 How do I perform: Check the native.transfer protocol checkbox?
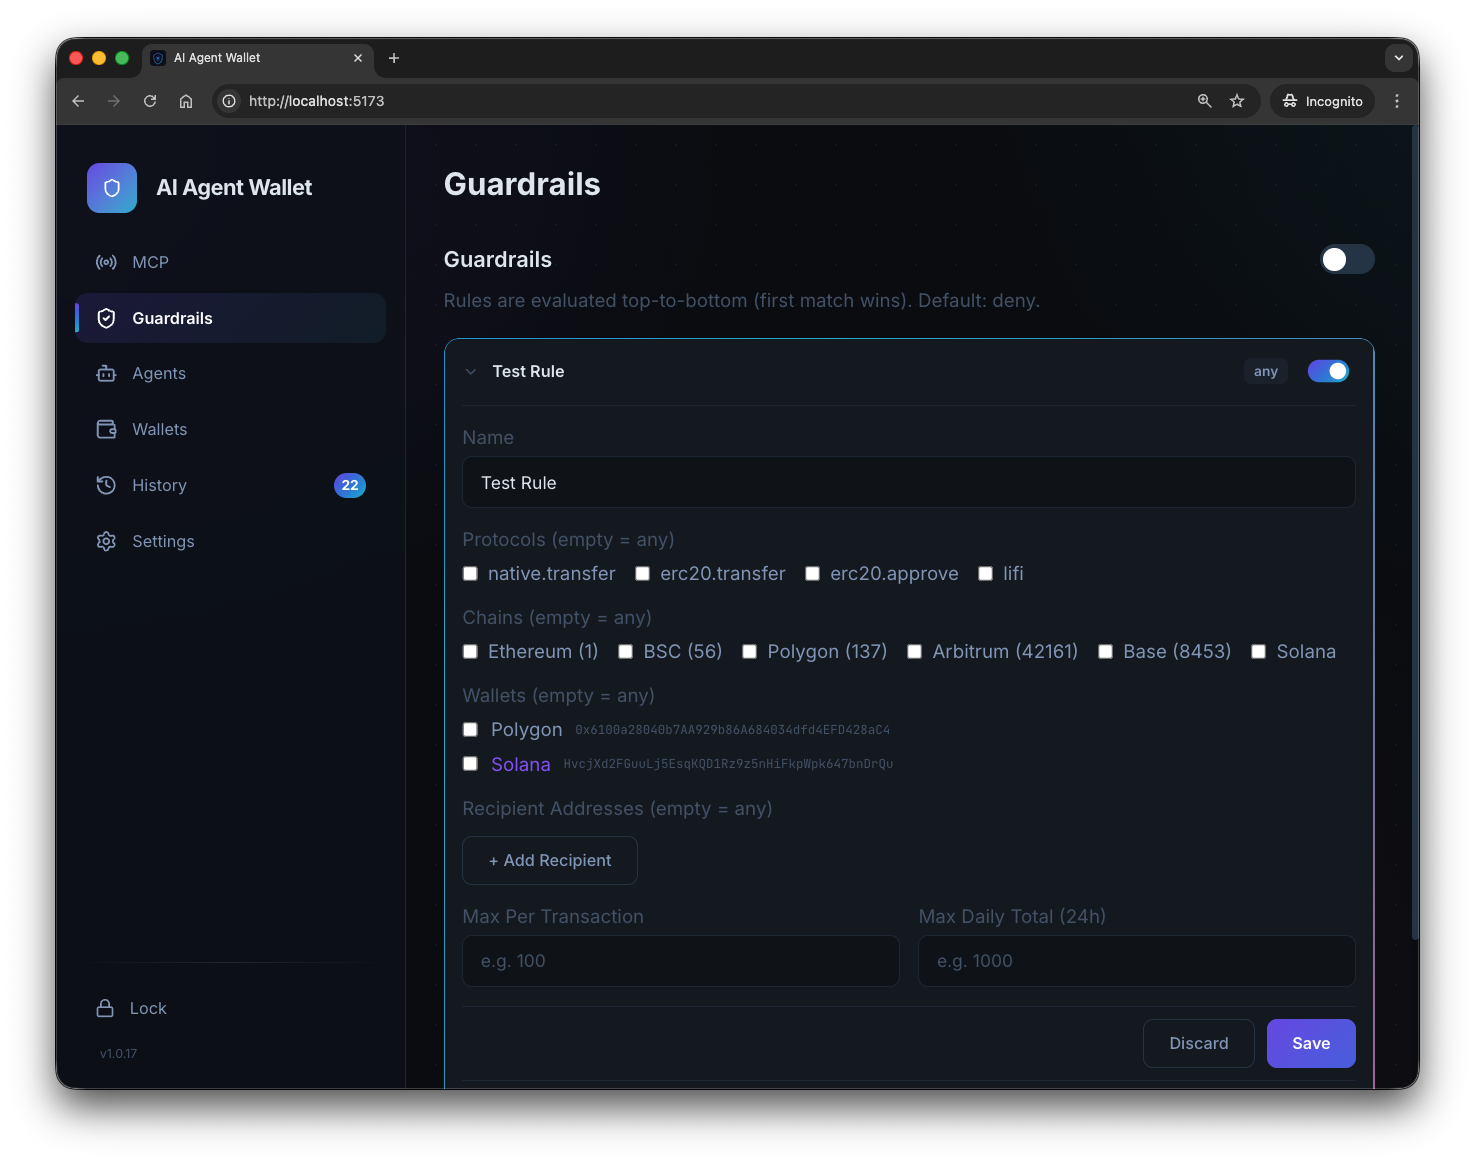coord(470,574)
